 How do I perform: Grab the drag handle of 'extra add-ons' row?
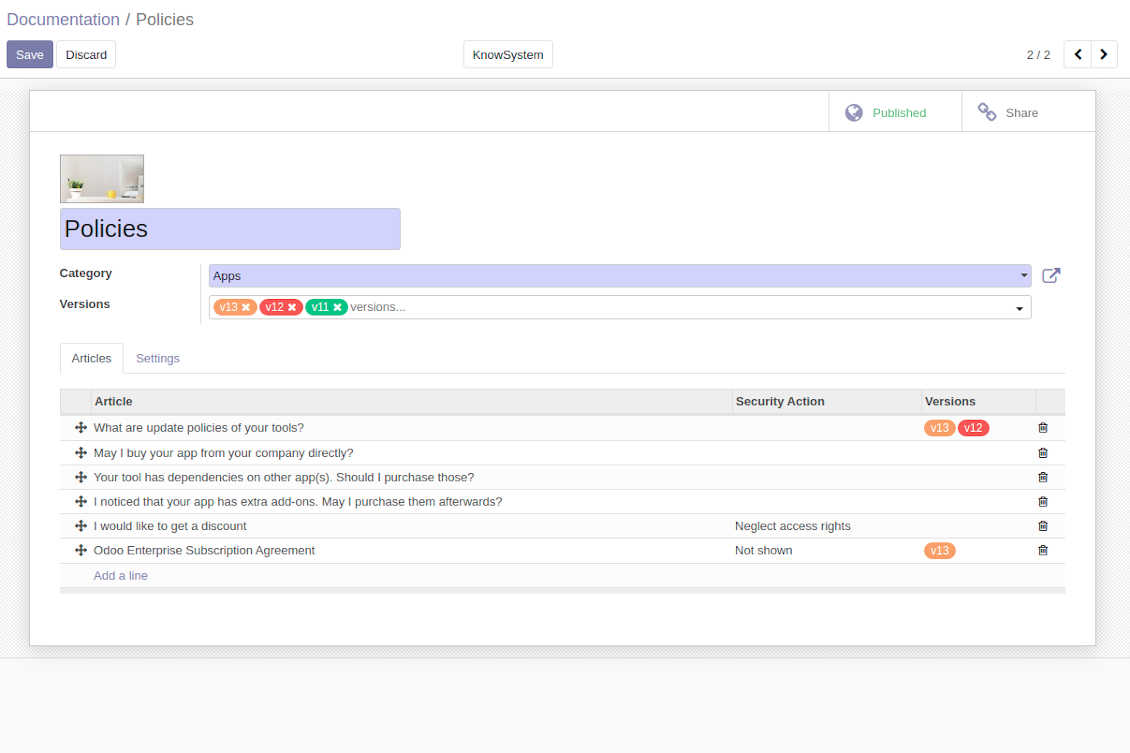click(x=81, y=502)
